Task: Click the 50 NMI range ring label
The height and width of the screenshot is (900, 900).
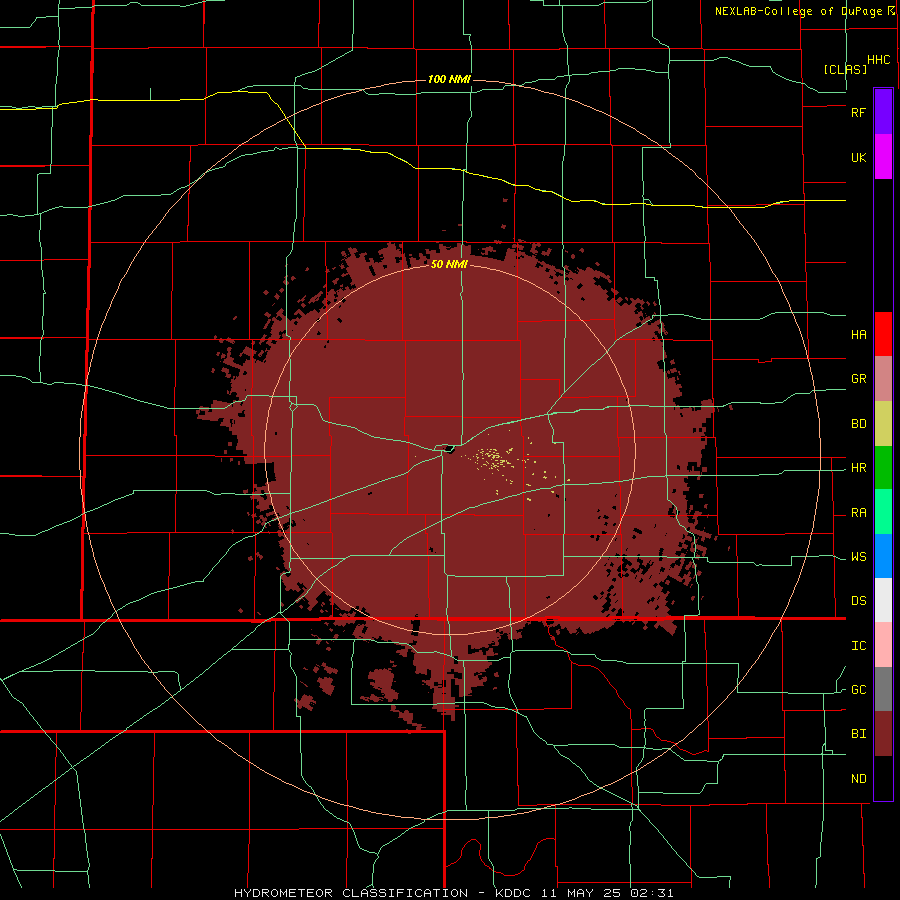Action: point(449,264)
